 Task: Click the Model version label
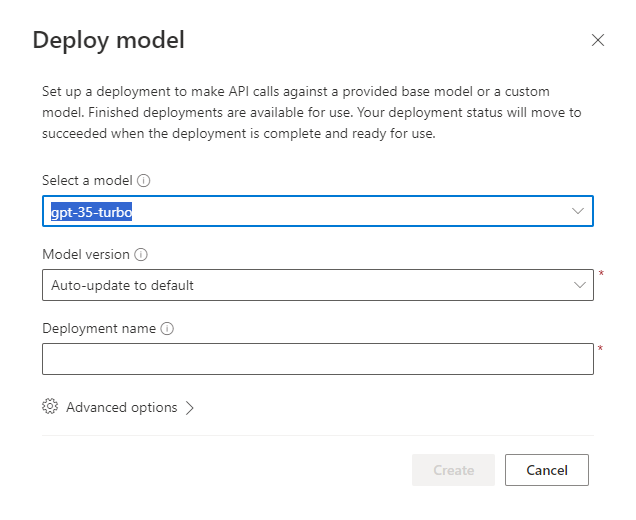coord(86,255)
